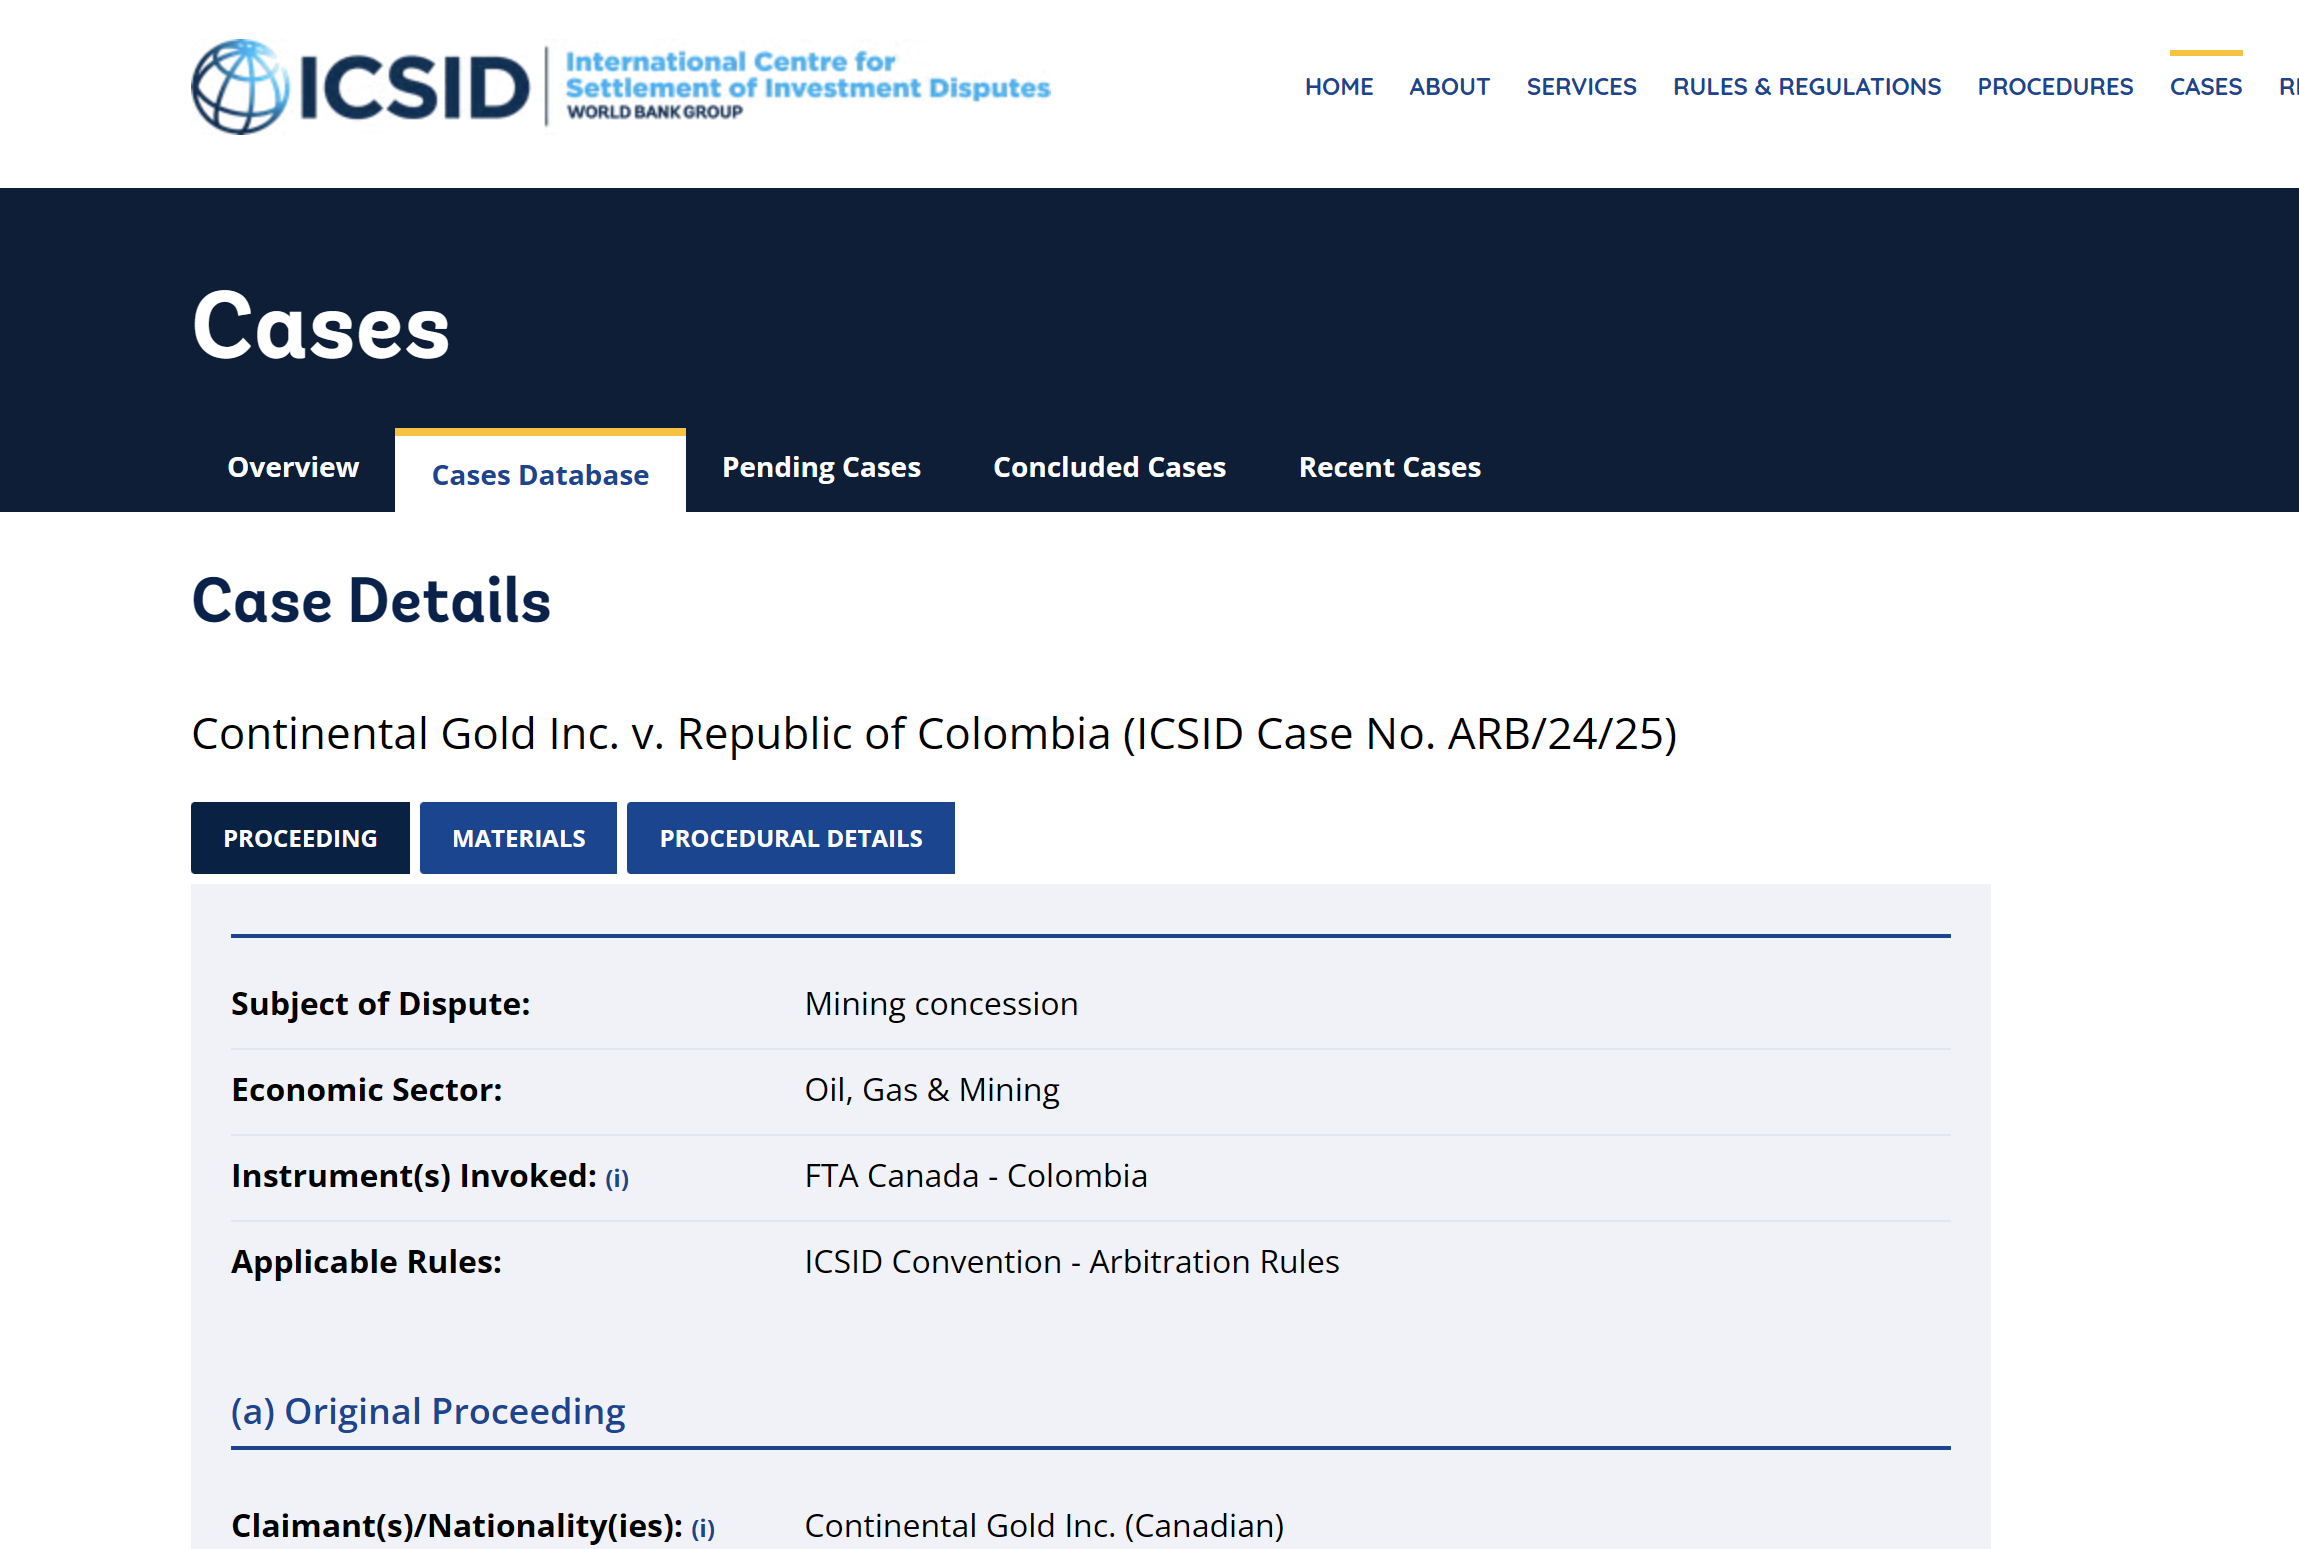Open the HOME navigation item
Screen dimensions: 2299x1549
[x=1338, y=87]
